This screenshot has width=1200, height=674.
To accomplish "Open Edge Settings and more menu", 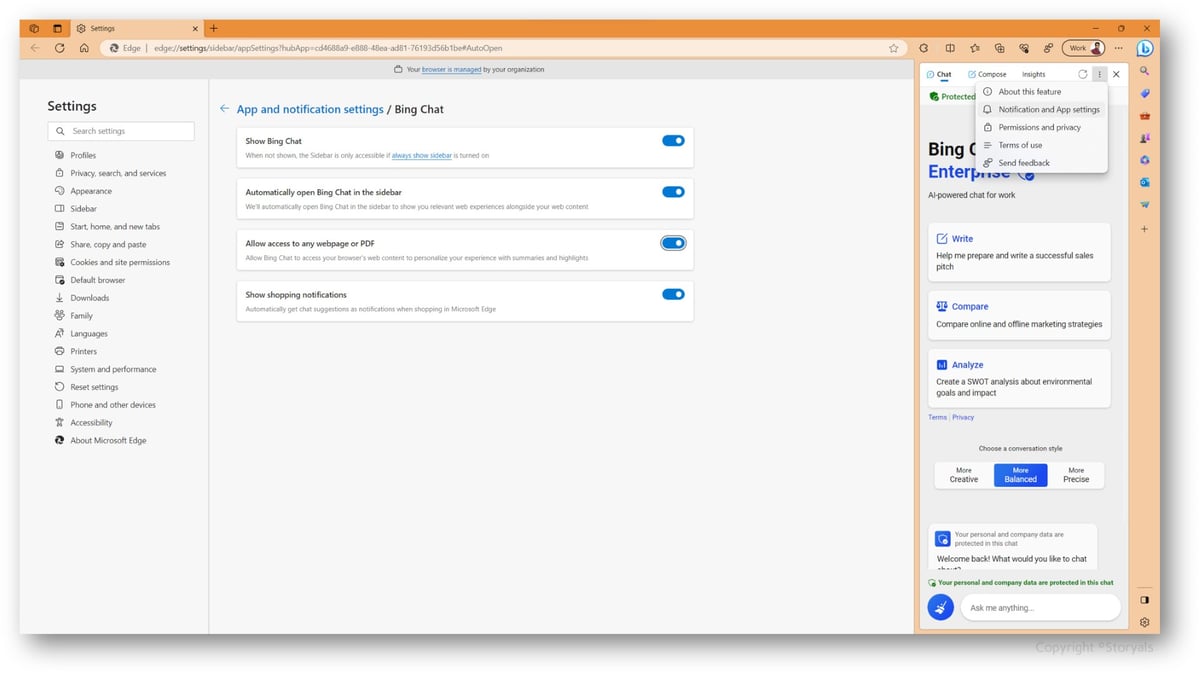I will (x=1119, y=47).
